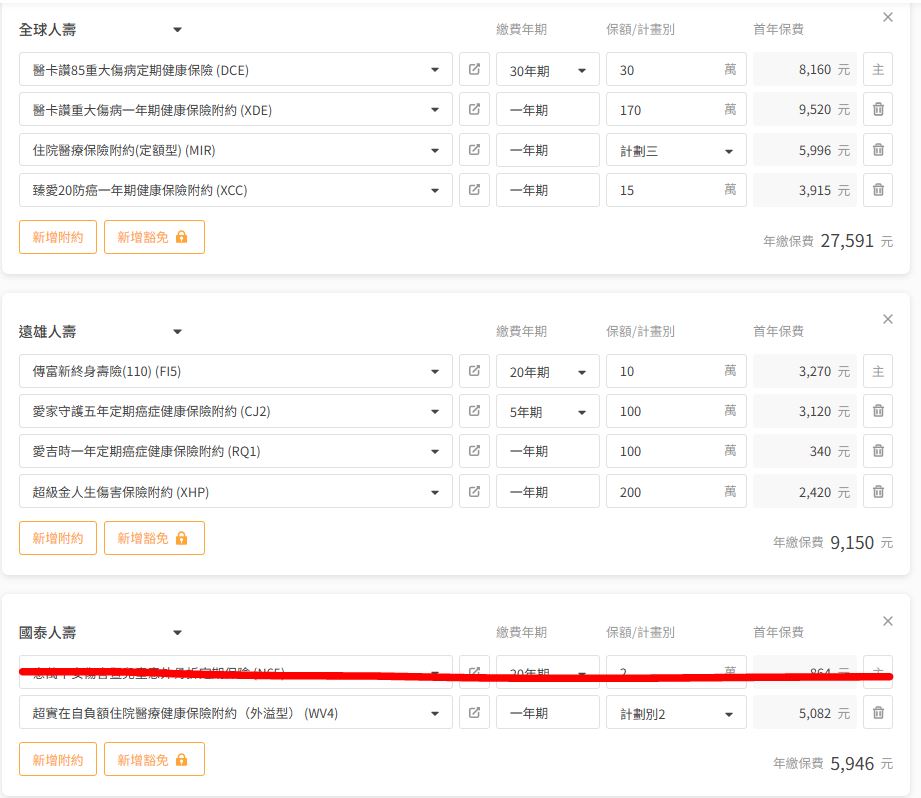Screen dimensions: 921x798
Task: Click the 一年期 period field on the XDE row
Action: coord(547,110)
